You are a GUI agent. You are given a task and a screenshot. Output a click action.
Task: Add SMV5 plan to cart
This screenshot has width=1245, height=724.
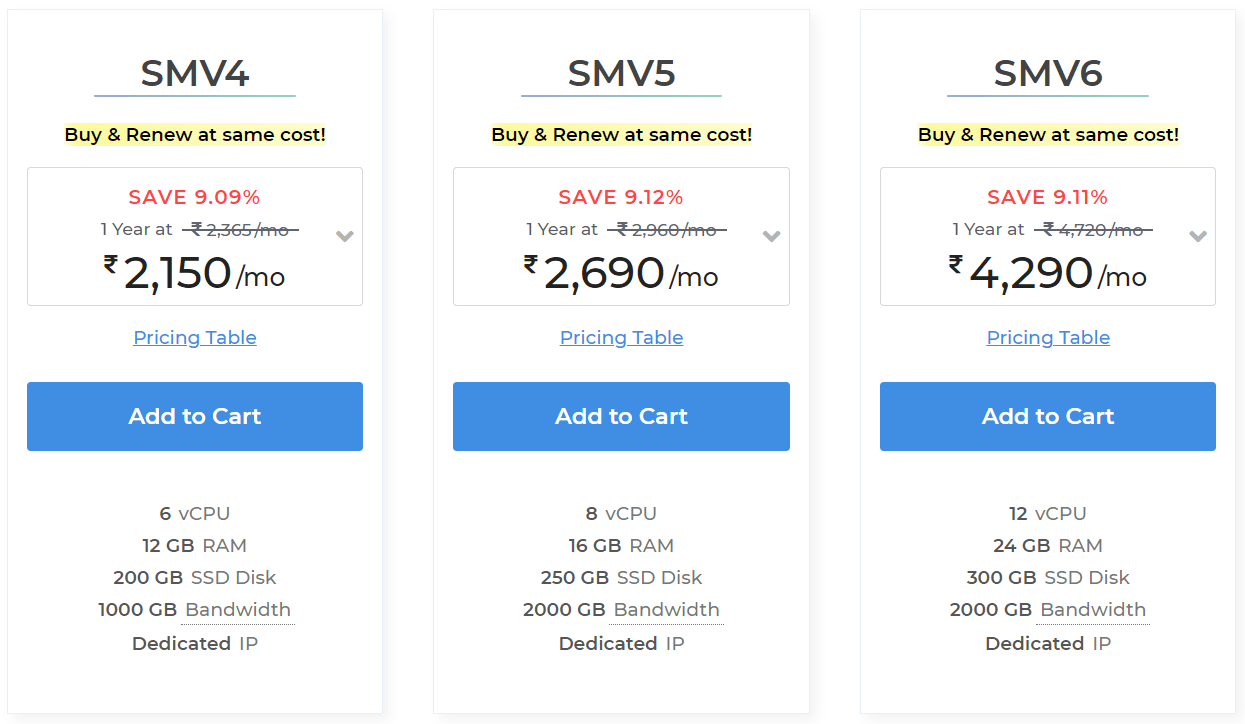[621, 416]
